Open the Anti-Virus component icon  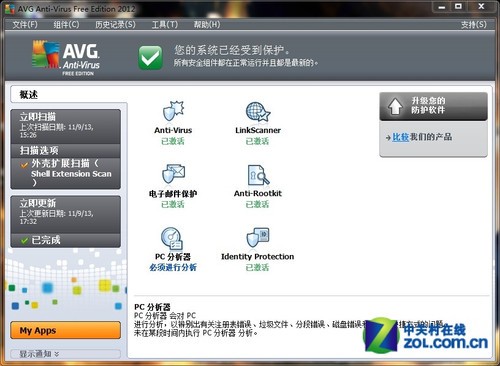(173, 111)
